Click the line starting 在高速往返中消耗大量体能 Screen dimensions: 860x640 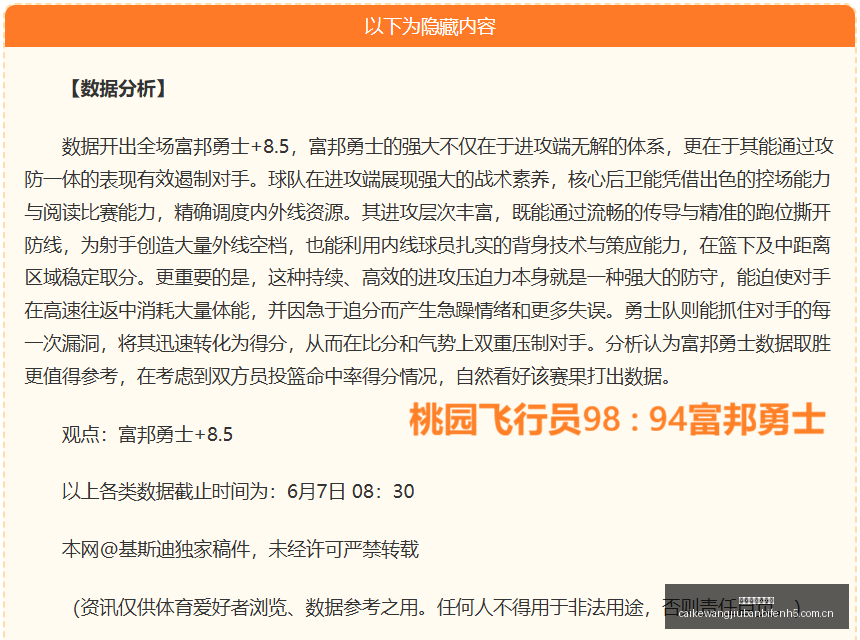pos(427,310)
